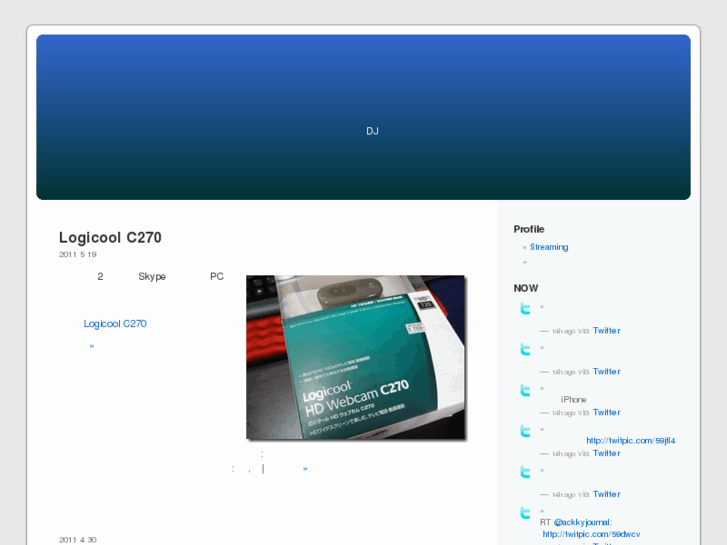
Task: Click the word Skype in the post body
Action: 152,276
